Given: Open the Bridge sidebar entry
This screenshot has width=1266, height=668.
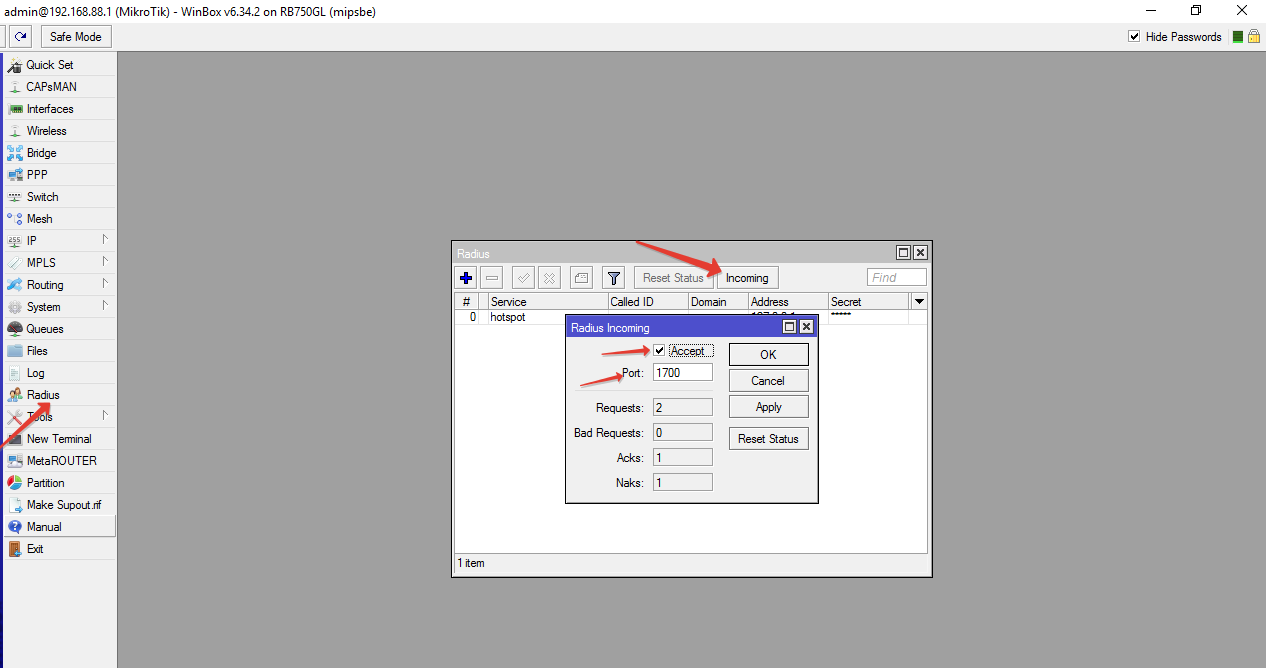Looking at the screenshot, I should (x=41, y=153).
